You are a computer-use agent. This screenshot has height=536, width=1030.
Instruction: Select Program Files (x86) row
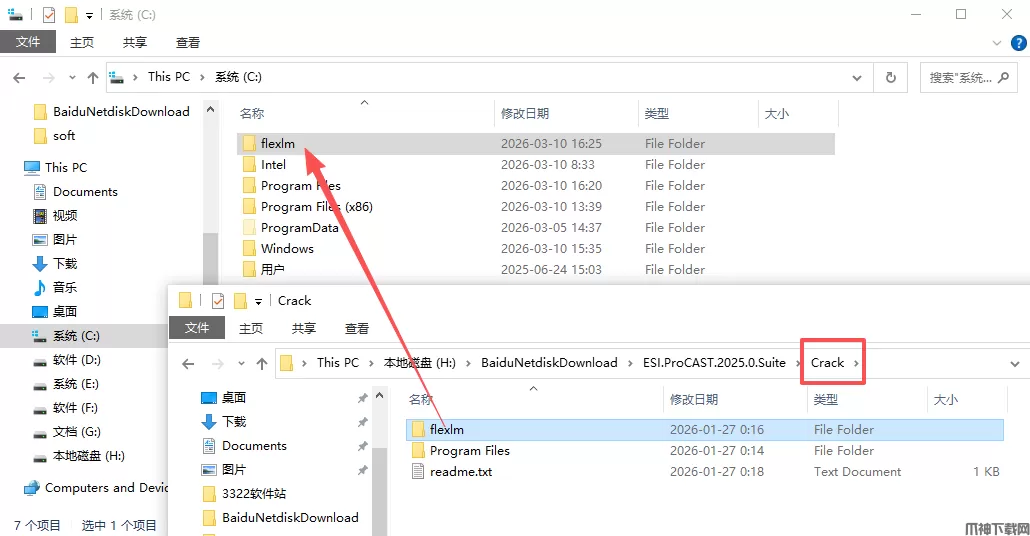(x=535, y=206)
